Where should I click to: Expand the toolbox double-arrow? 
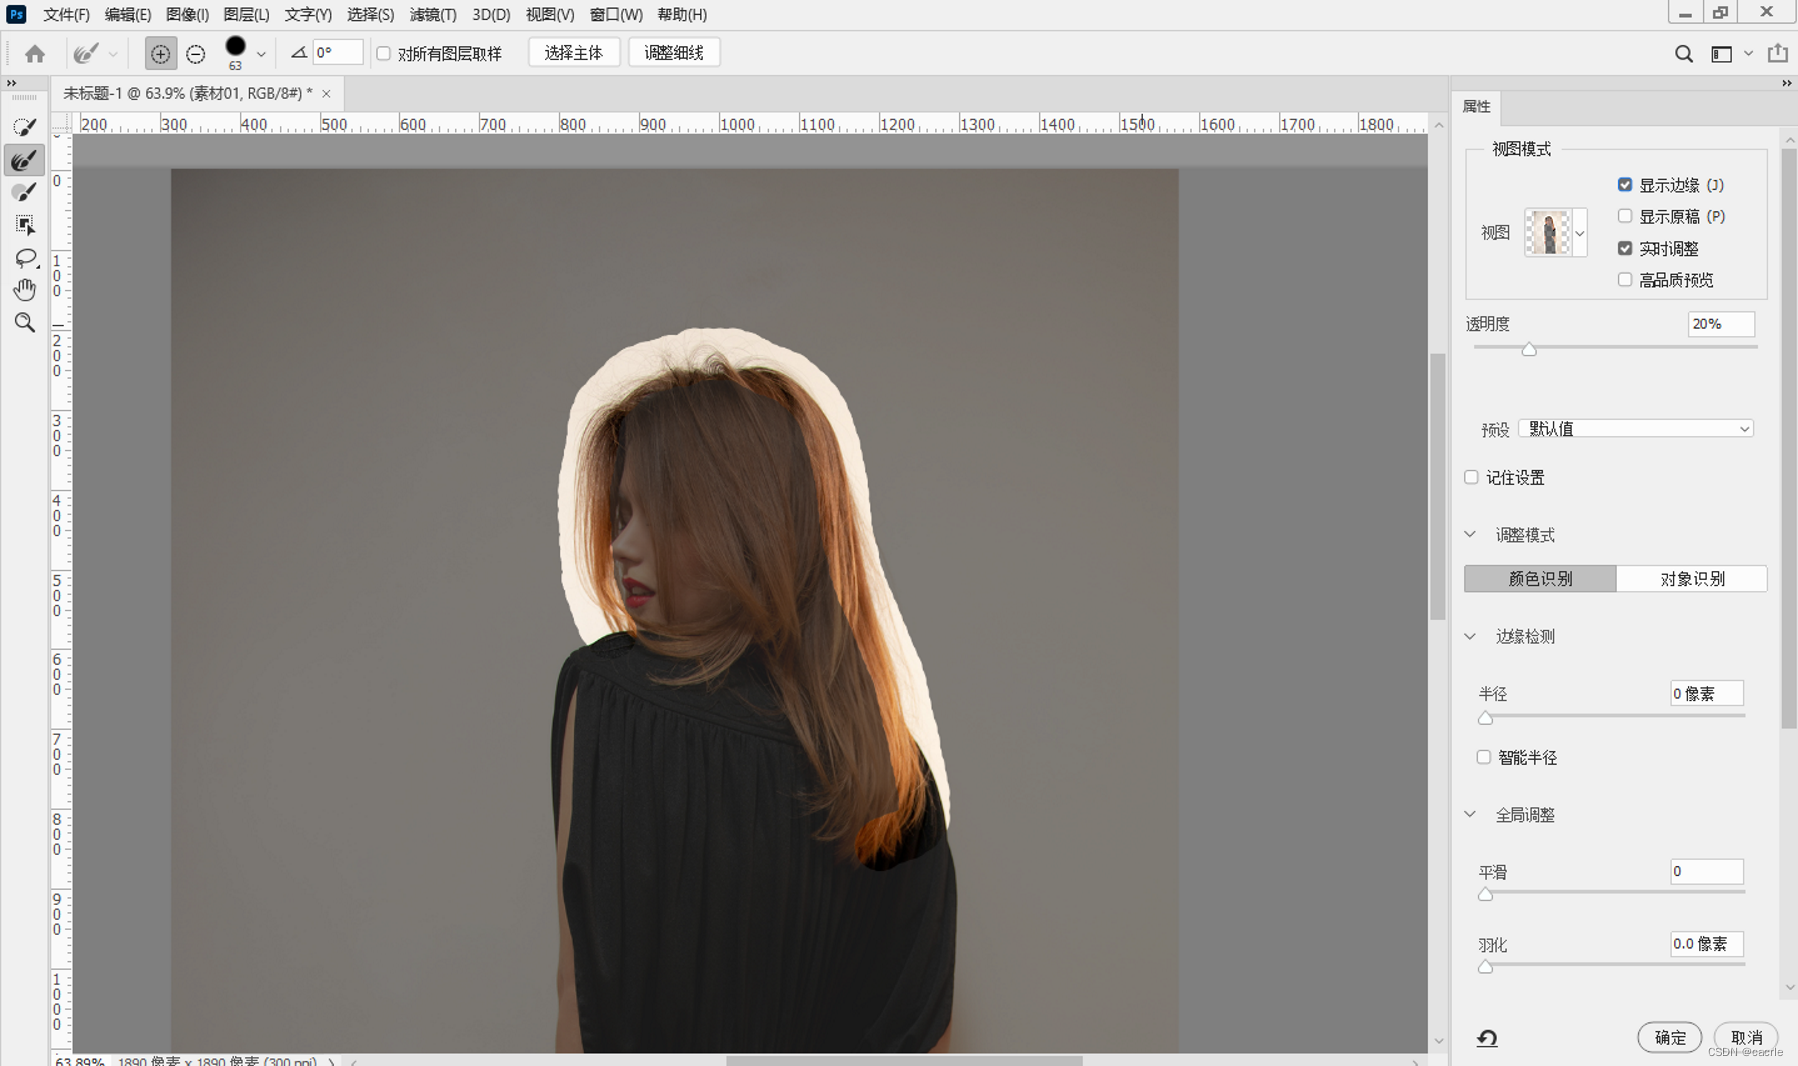(12, 84)
